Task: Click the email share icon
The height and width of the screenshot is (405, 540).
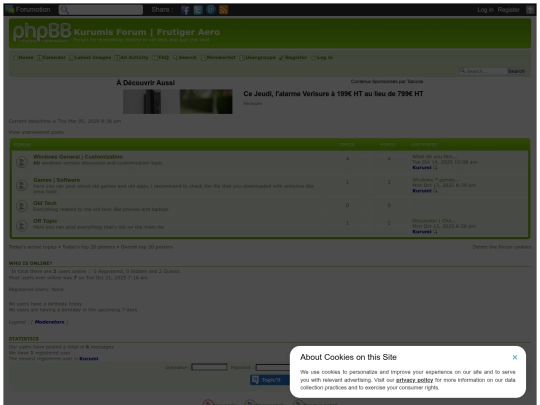Action: (x=211, y=10)
